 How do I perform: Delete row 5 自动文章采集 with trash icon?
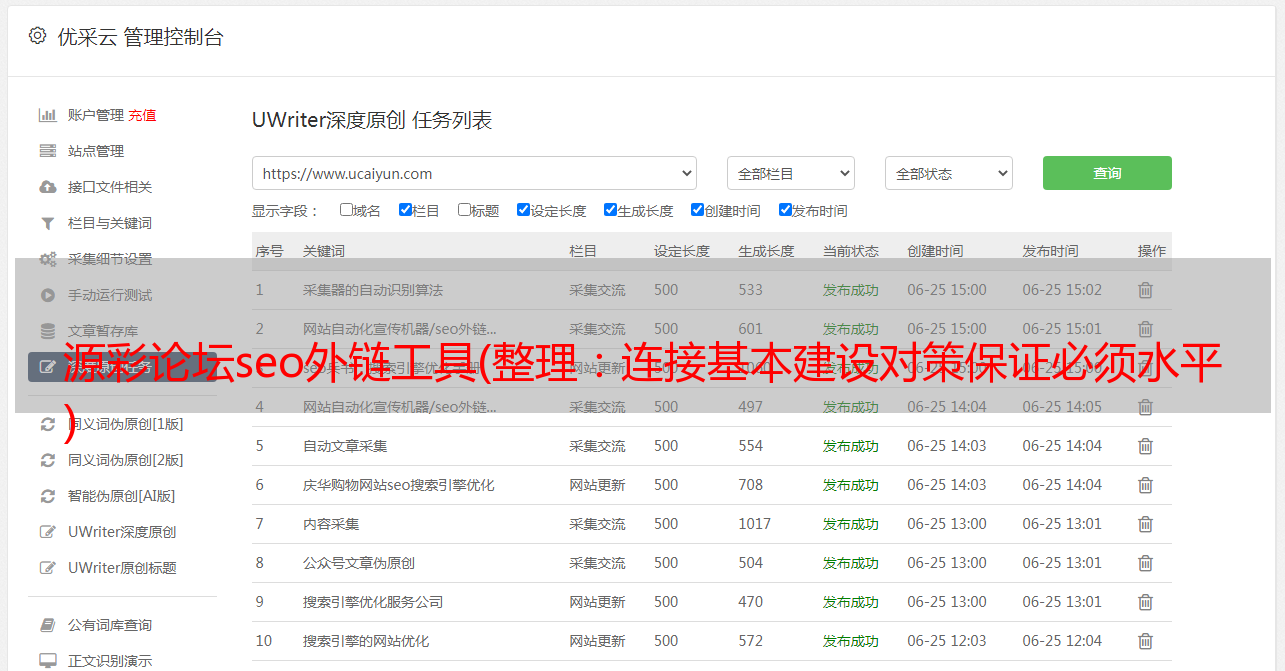click(x=1146, y=446)
